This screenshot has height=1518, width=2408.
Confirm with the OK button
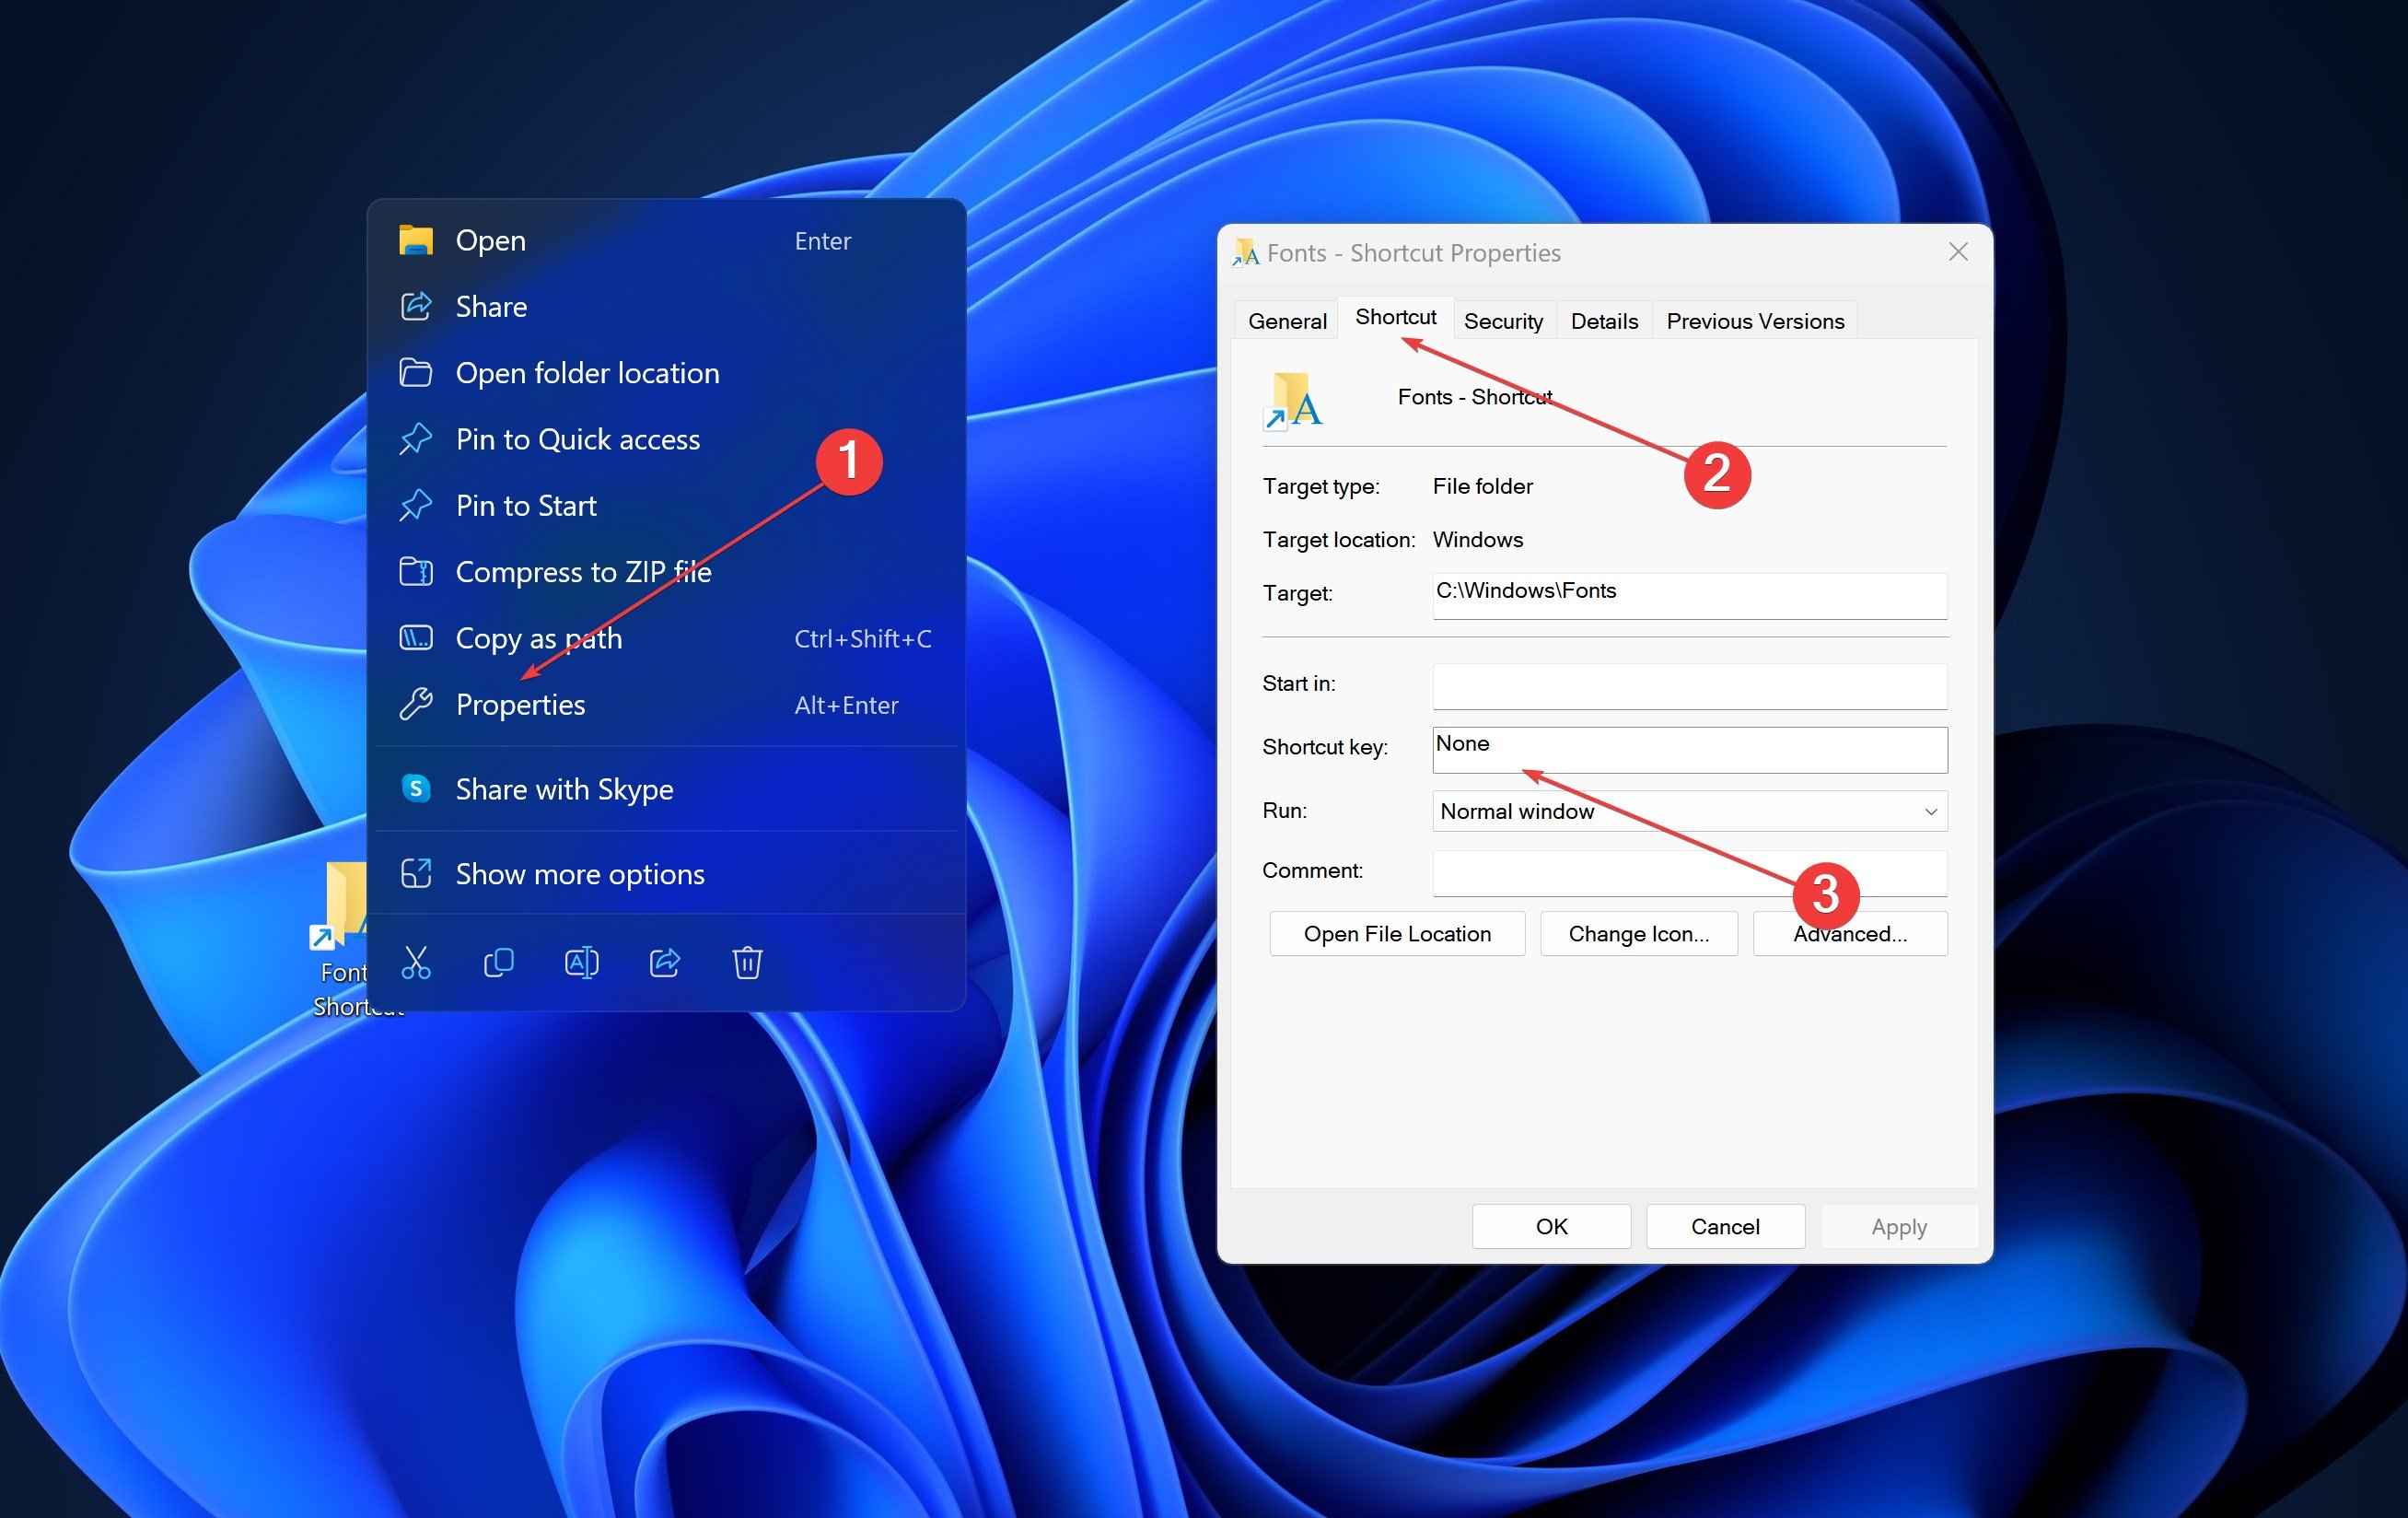(x=1551, y=1226)
